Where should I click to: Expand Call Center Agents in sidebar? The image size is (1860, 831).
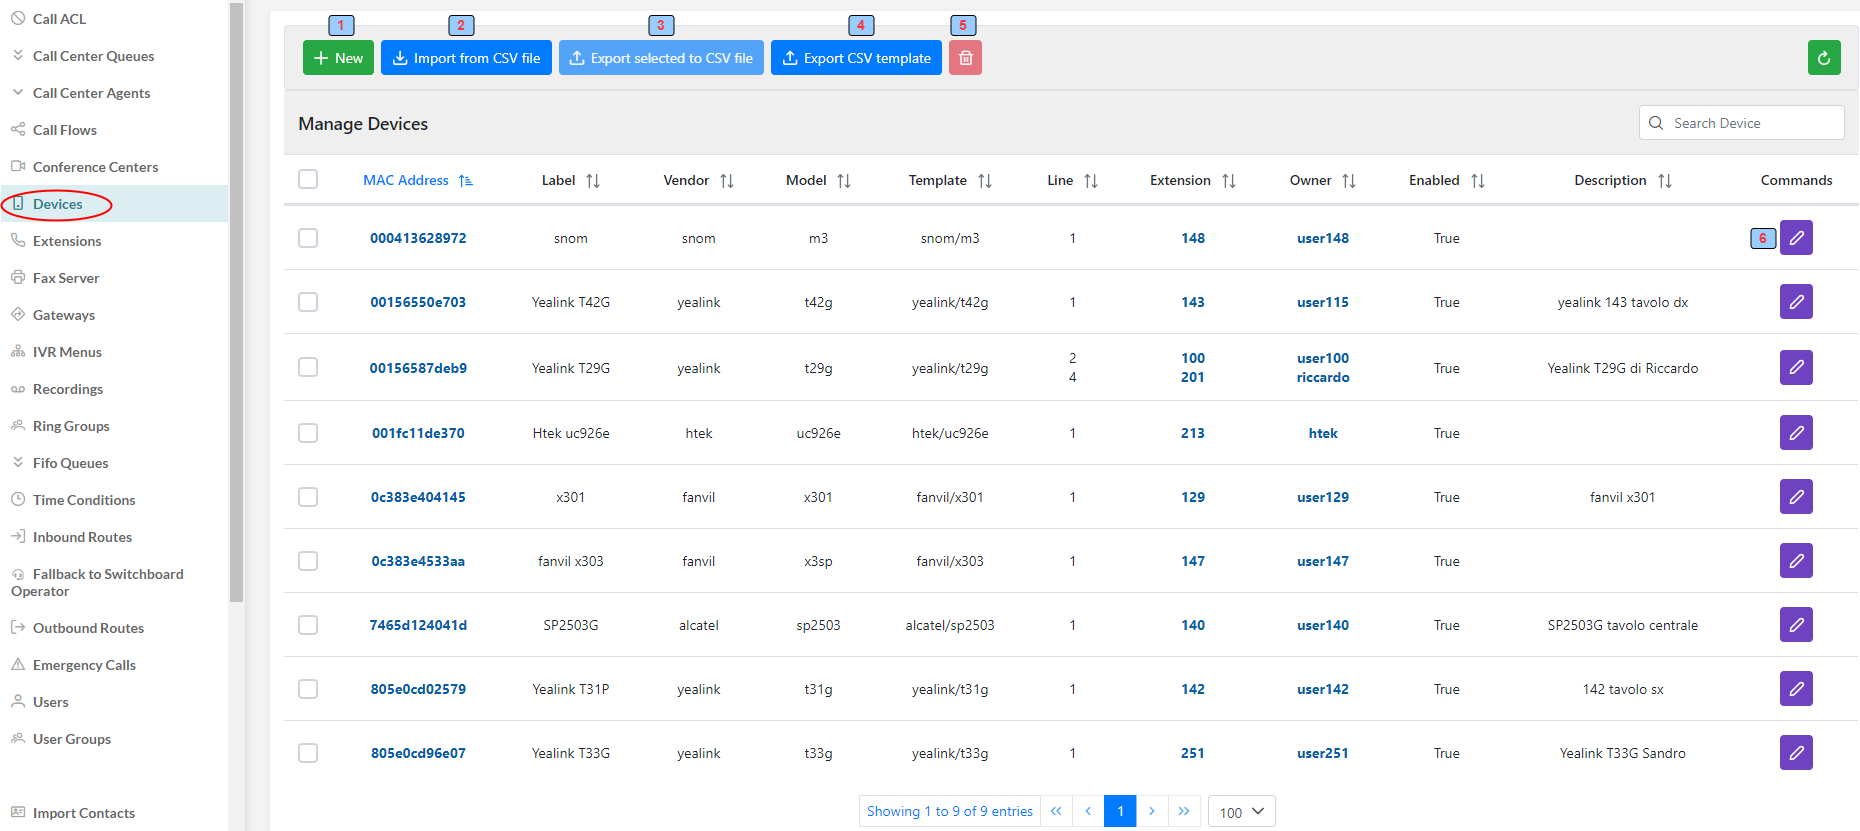tap(114, 93)
